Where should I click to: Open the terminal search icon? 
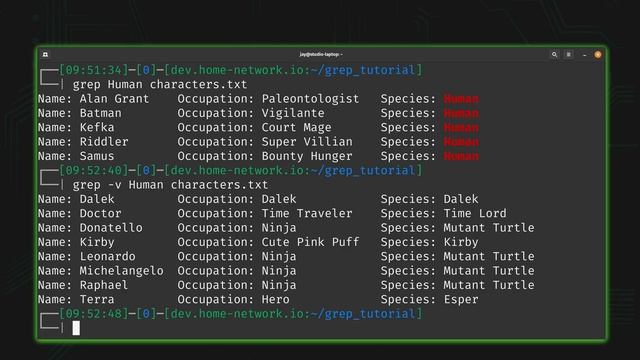554,54
